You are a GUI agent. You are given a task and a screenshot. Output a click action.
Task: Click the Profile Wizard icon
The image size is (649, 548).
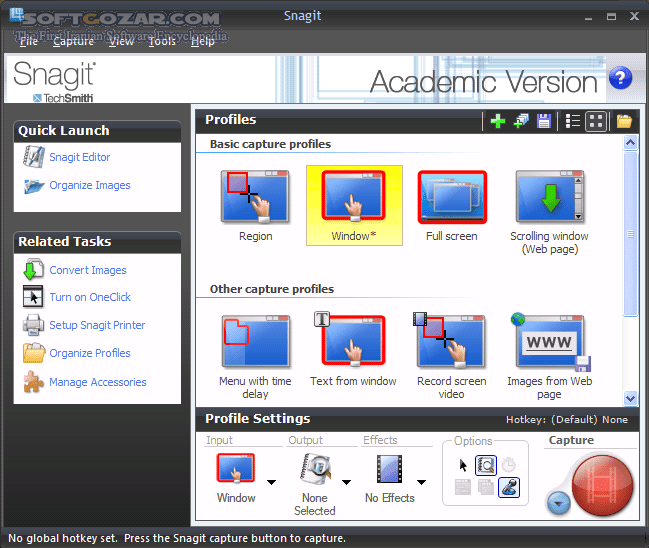[521, 121]
